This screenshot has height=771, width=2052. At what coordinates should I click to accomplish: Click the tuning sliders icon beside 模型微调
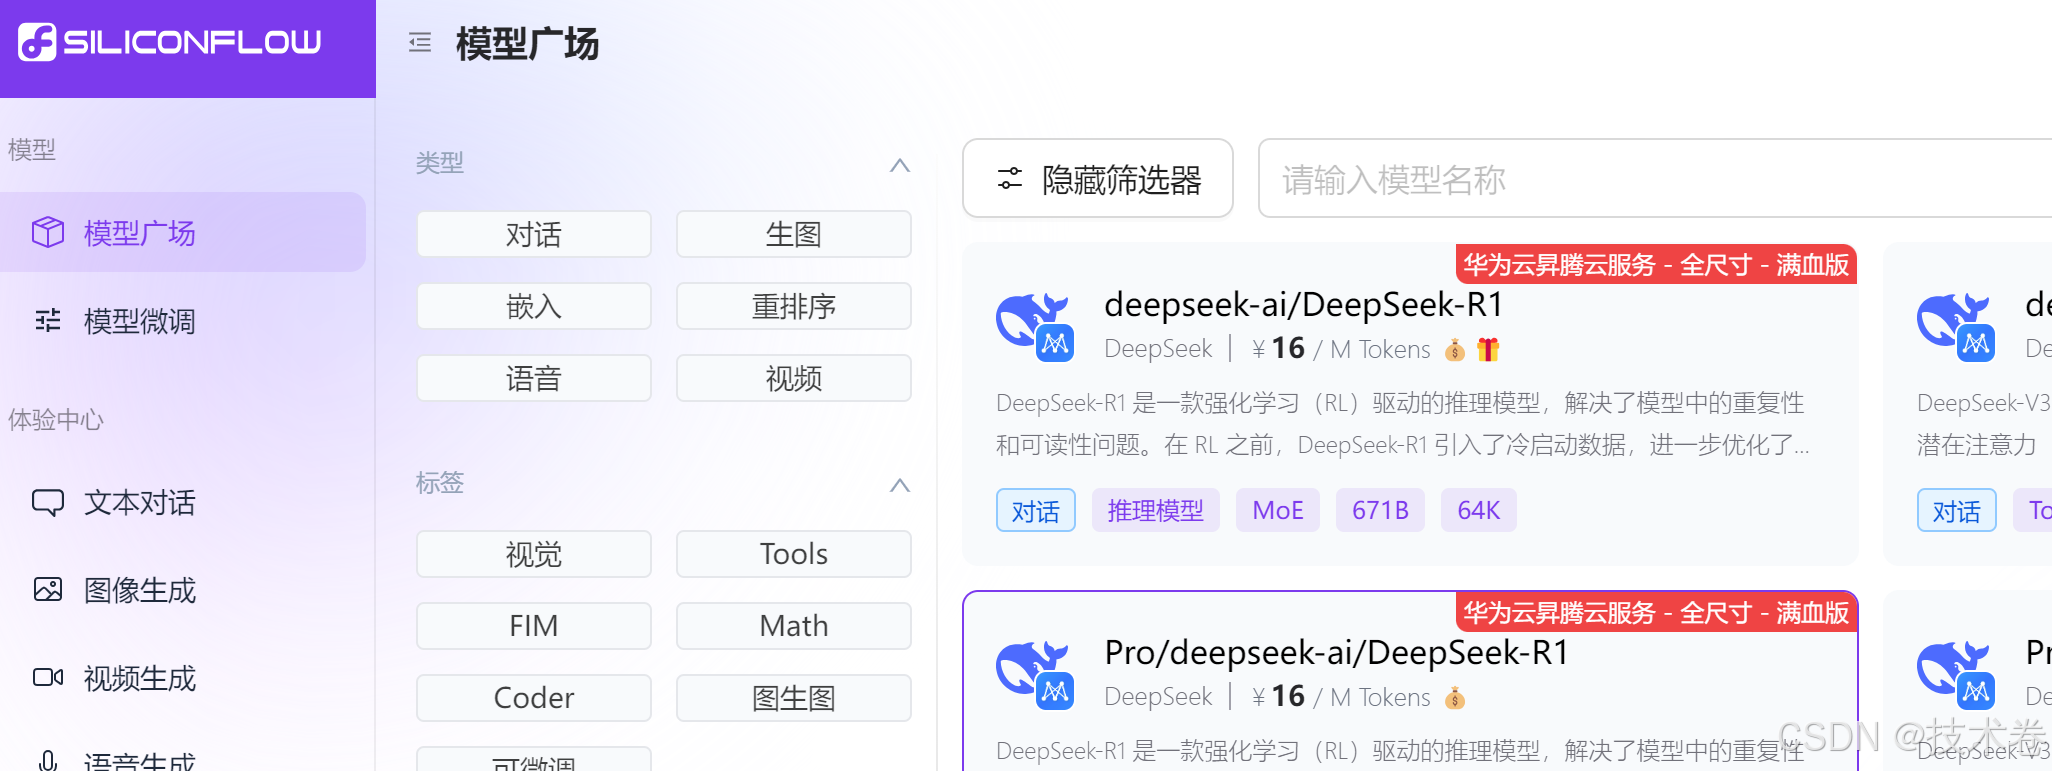48,320
